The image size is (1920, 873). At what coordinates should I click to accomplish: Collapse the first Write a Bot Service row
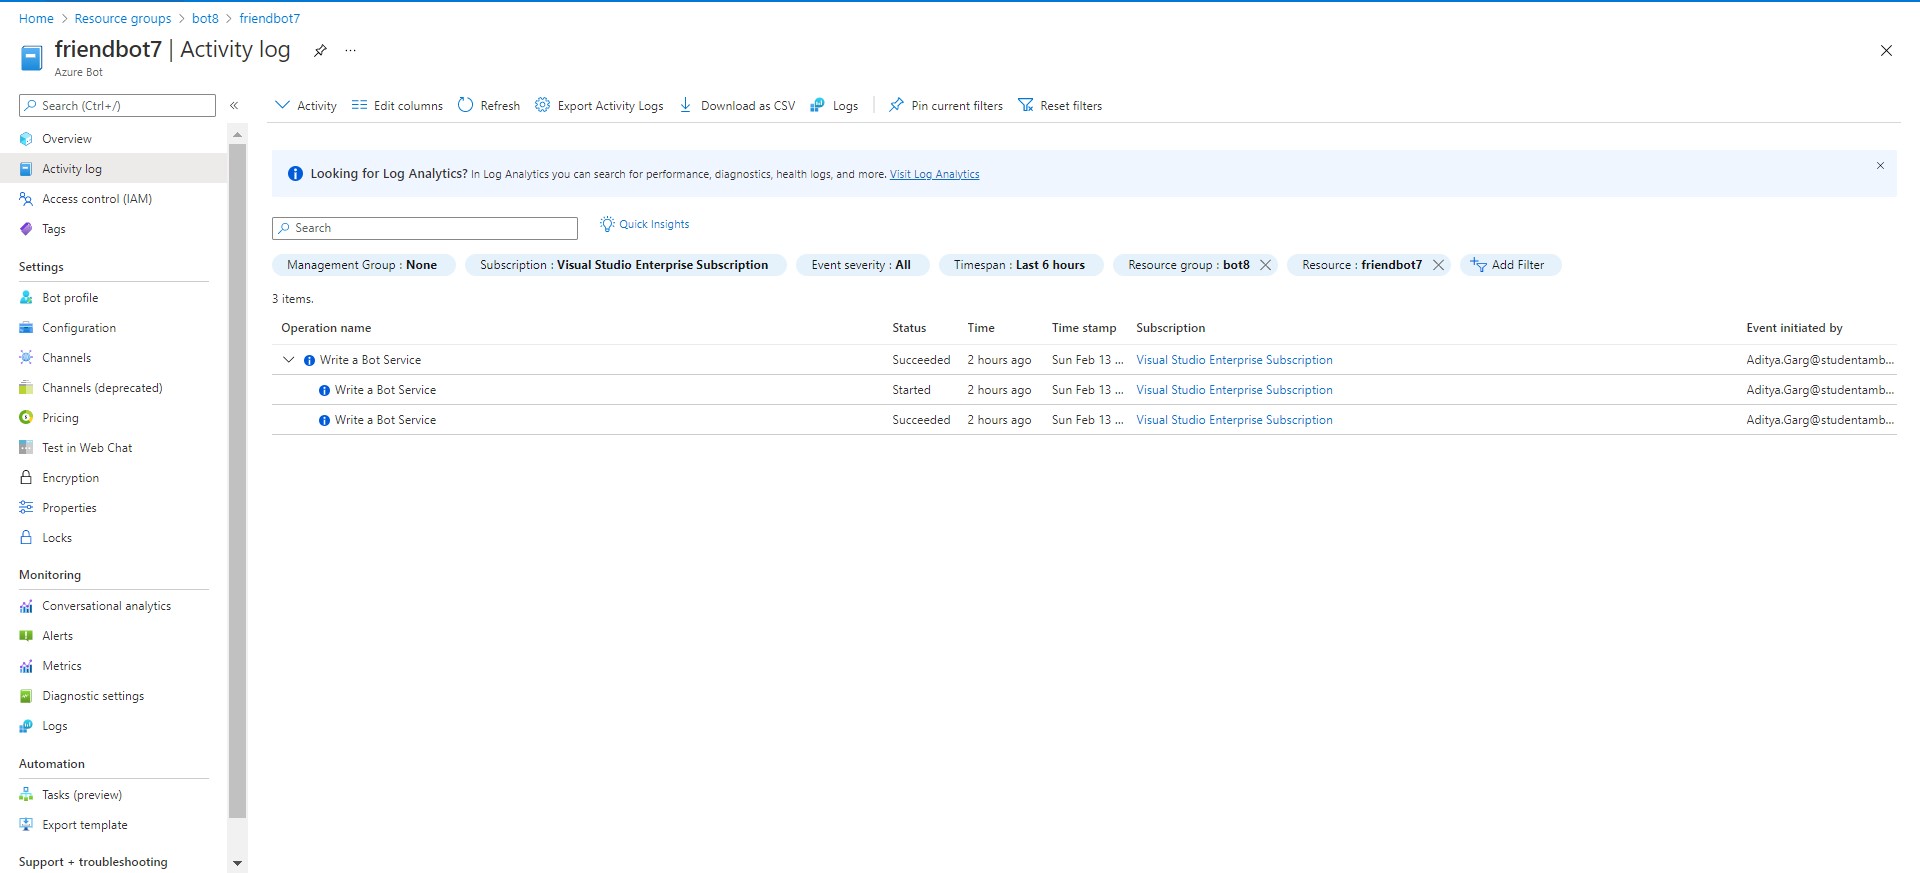289,360
